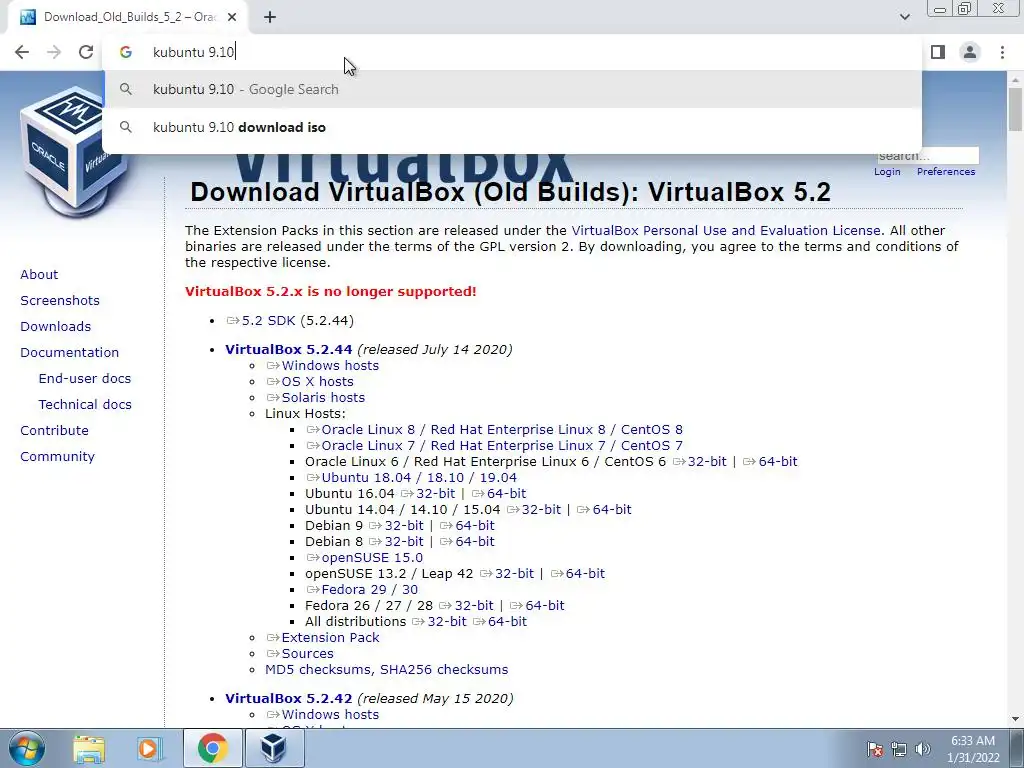Open VirtualBox Personal Use and Evaluation License
1024x768 pixels.
[726, 231]
